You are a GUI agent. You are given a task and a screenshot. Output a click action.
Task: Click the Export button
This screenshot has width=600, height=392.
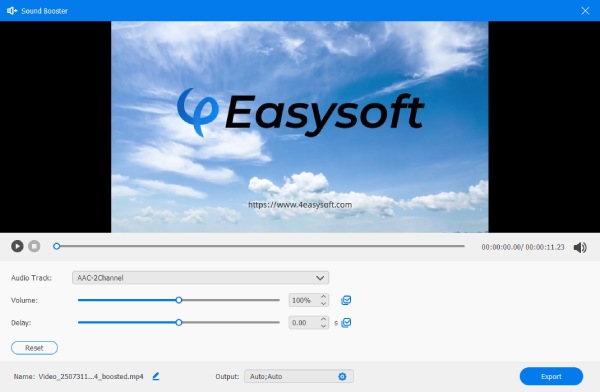point(551,376)
